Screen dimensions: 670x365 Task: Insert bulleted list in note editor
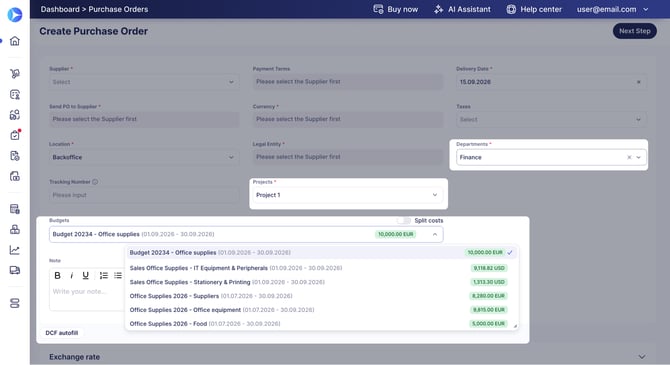118,276
